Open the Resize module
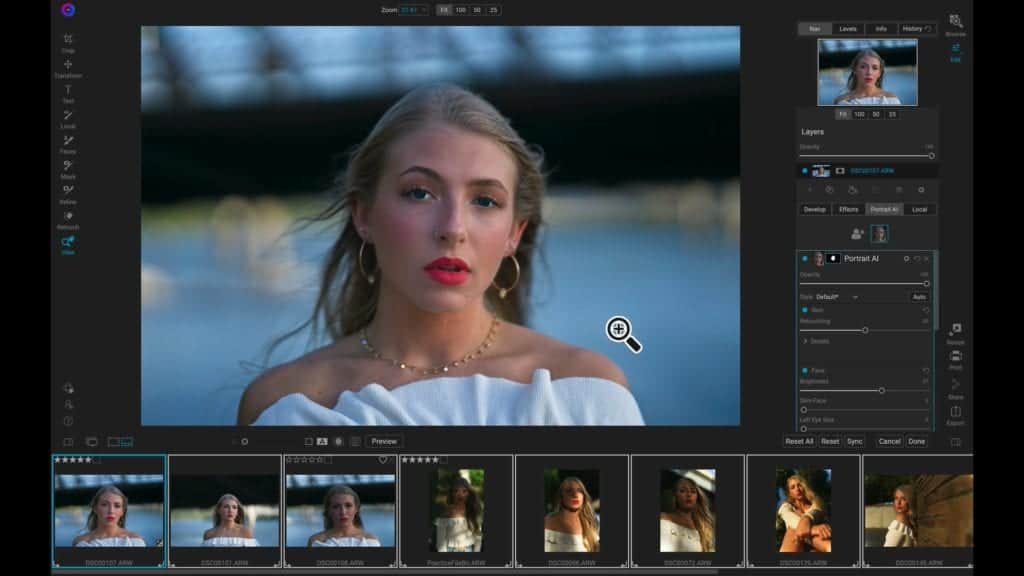The height and width of the screenshot is (576, 1024). coord(955,334)
